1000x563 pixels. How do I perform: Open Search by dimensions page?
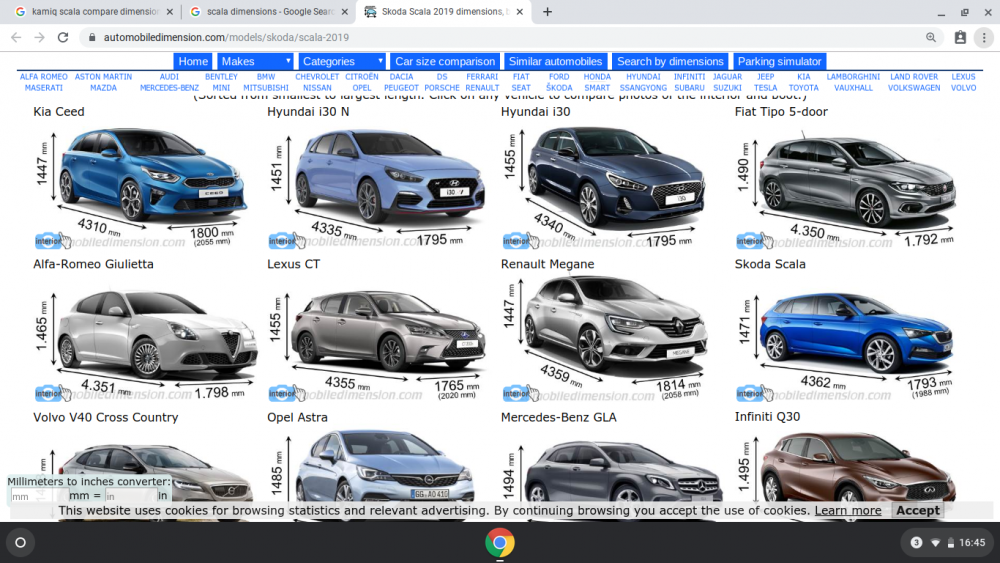click(x=670, y=61)
